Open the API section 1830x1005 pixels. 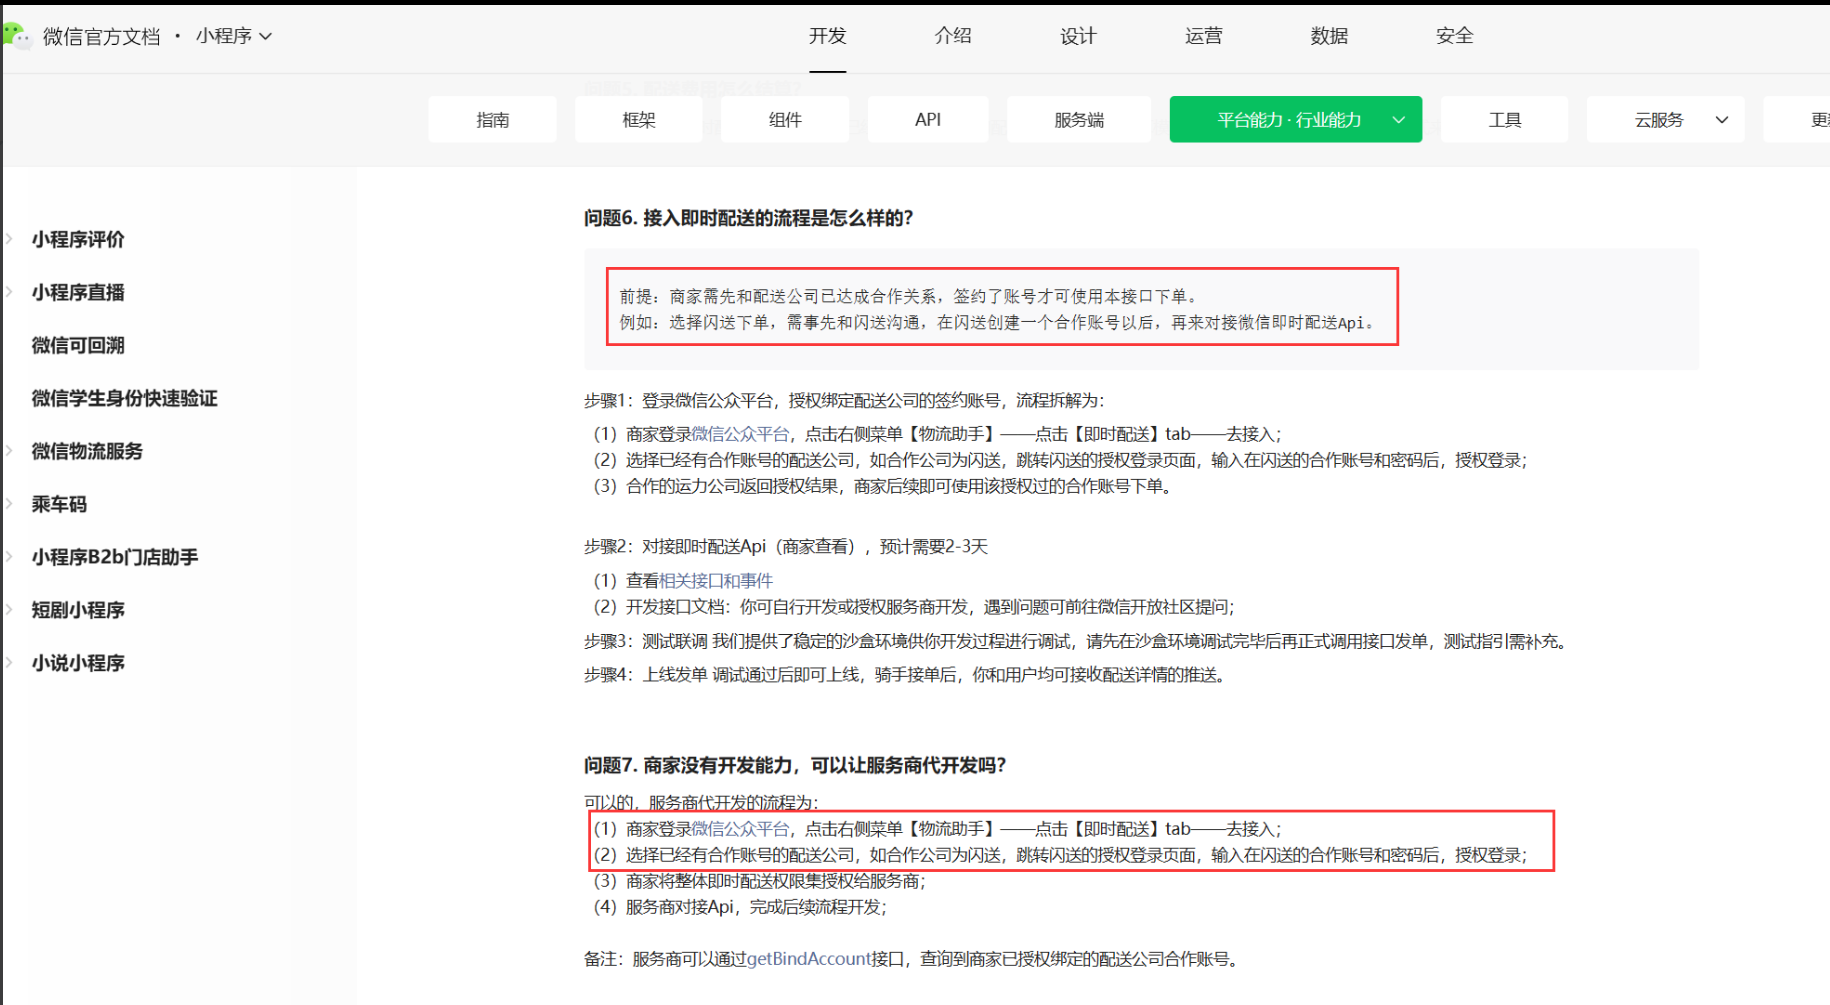click(x=928, y=120)
